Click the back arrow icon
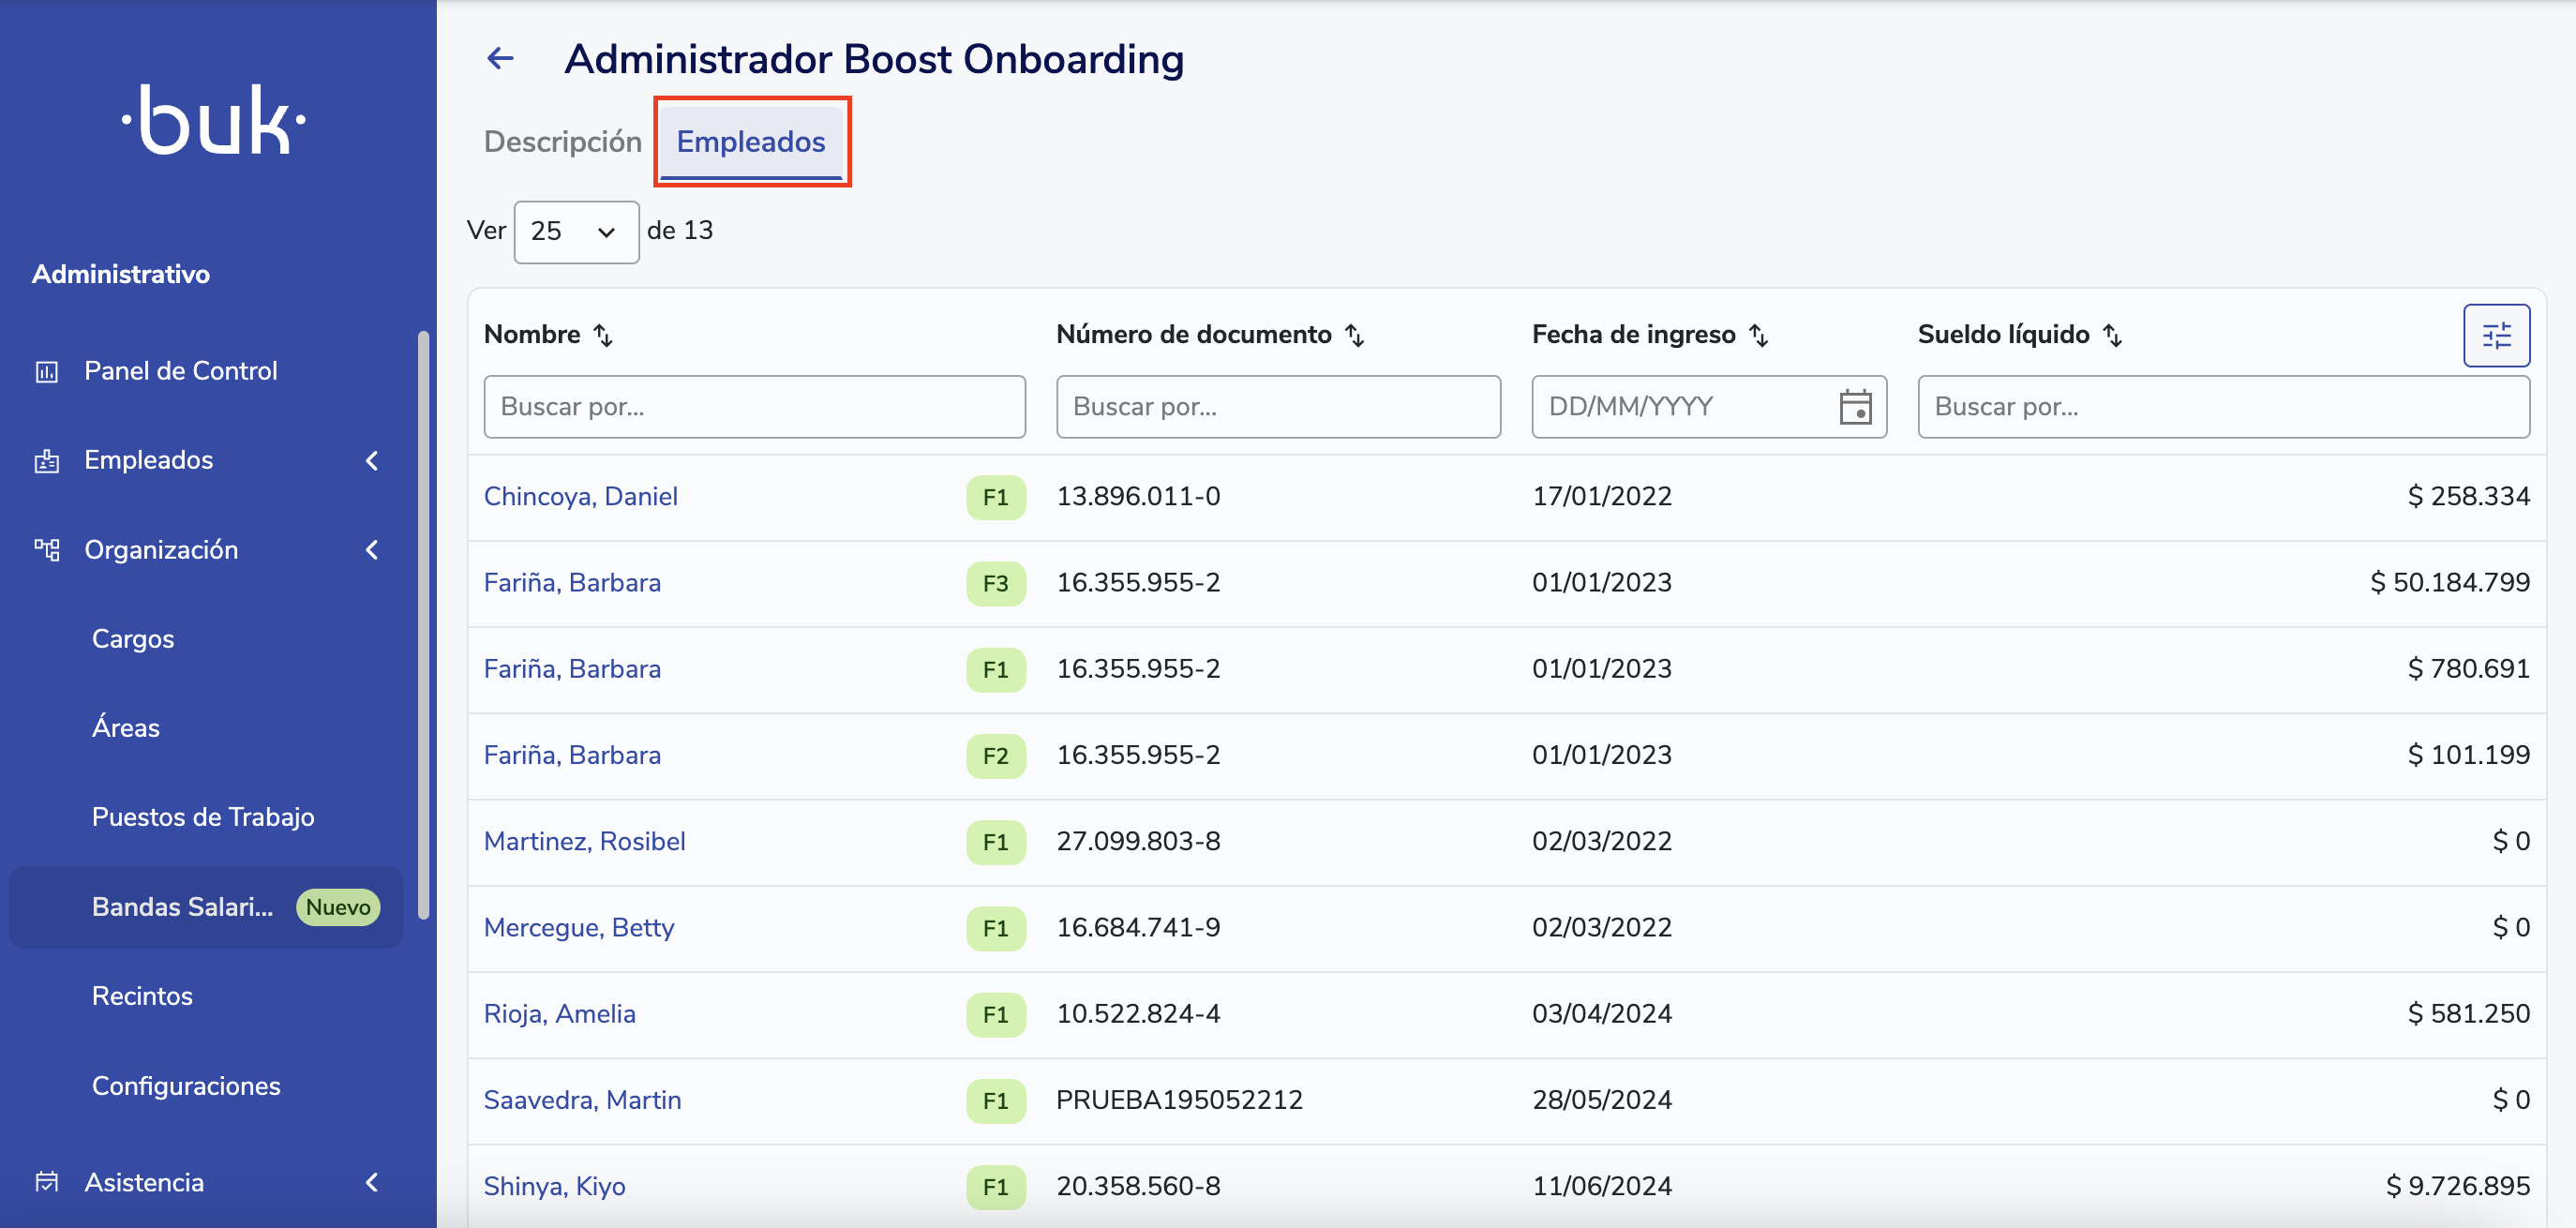 500,59
